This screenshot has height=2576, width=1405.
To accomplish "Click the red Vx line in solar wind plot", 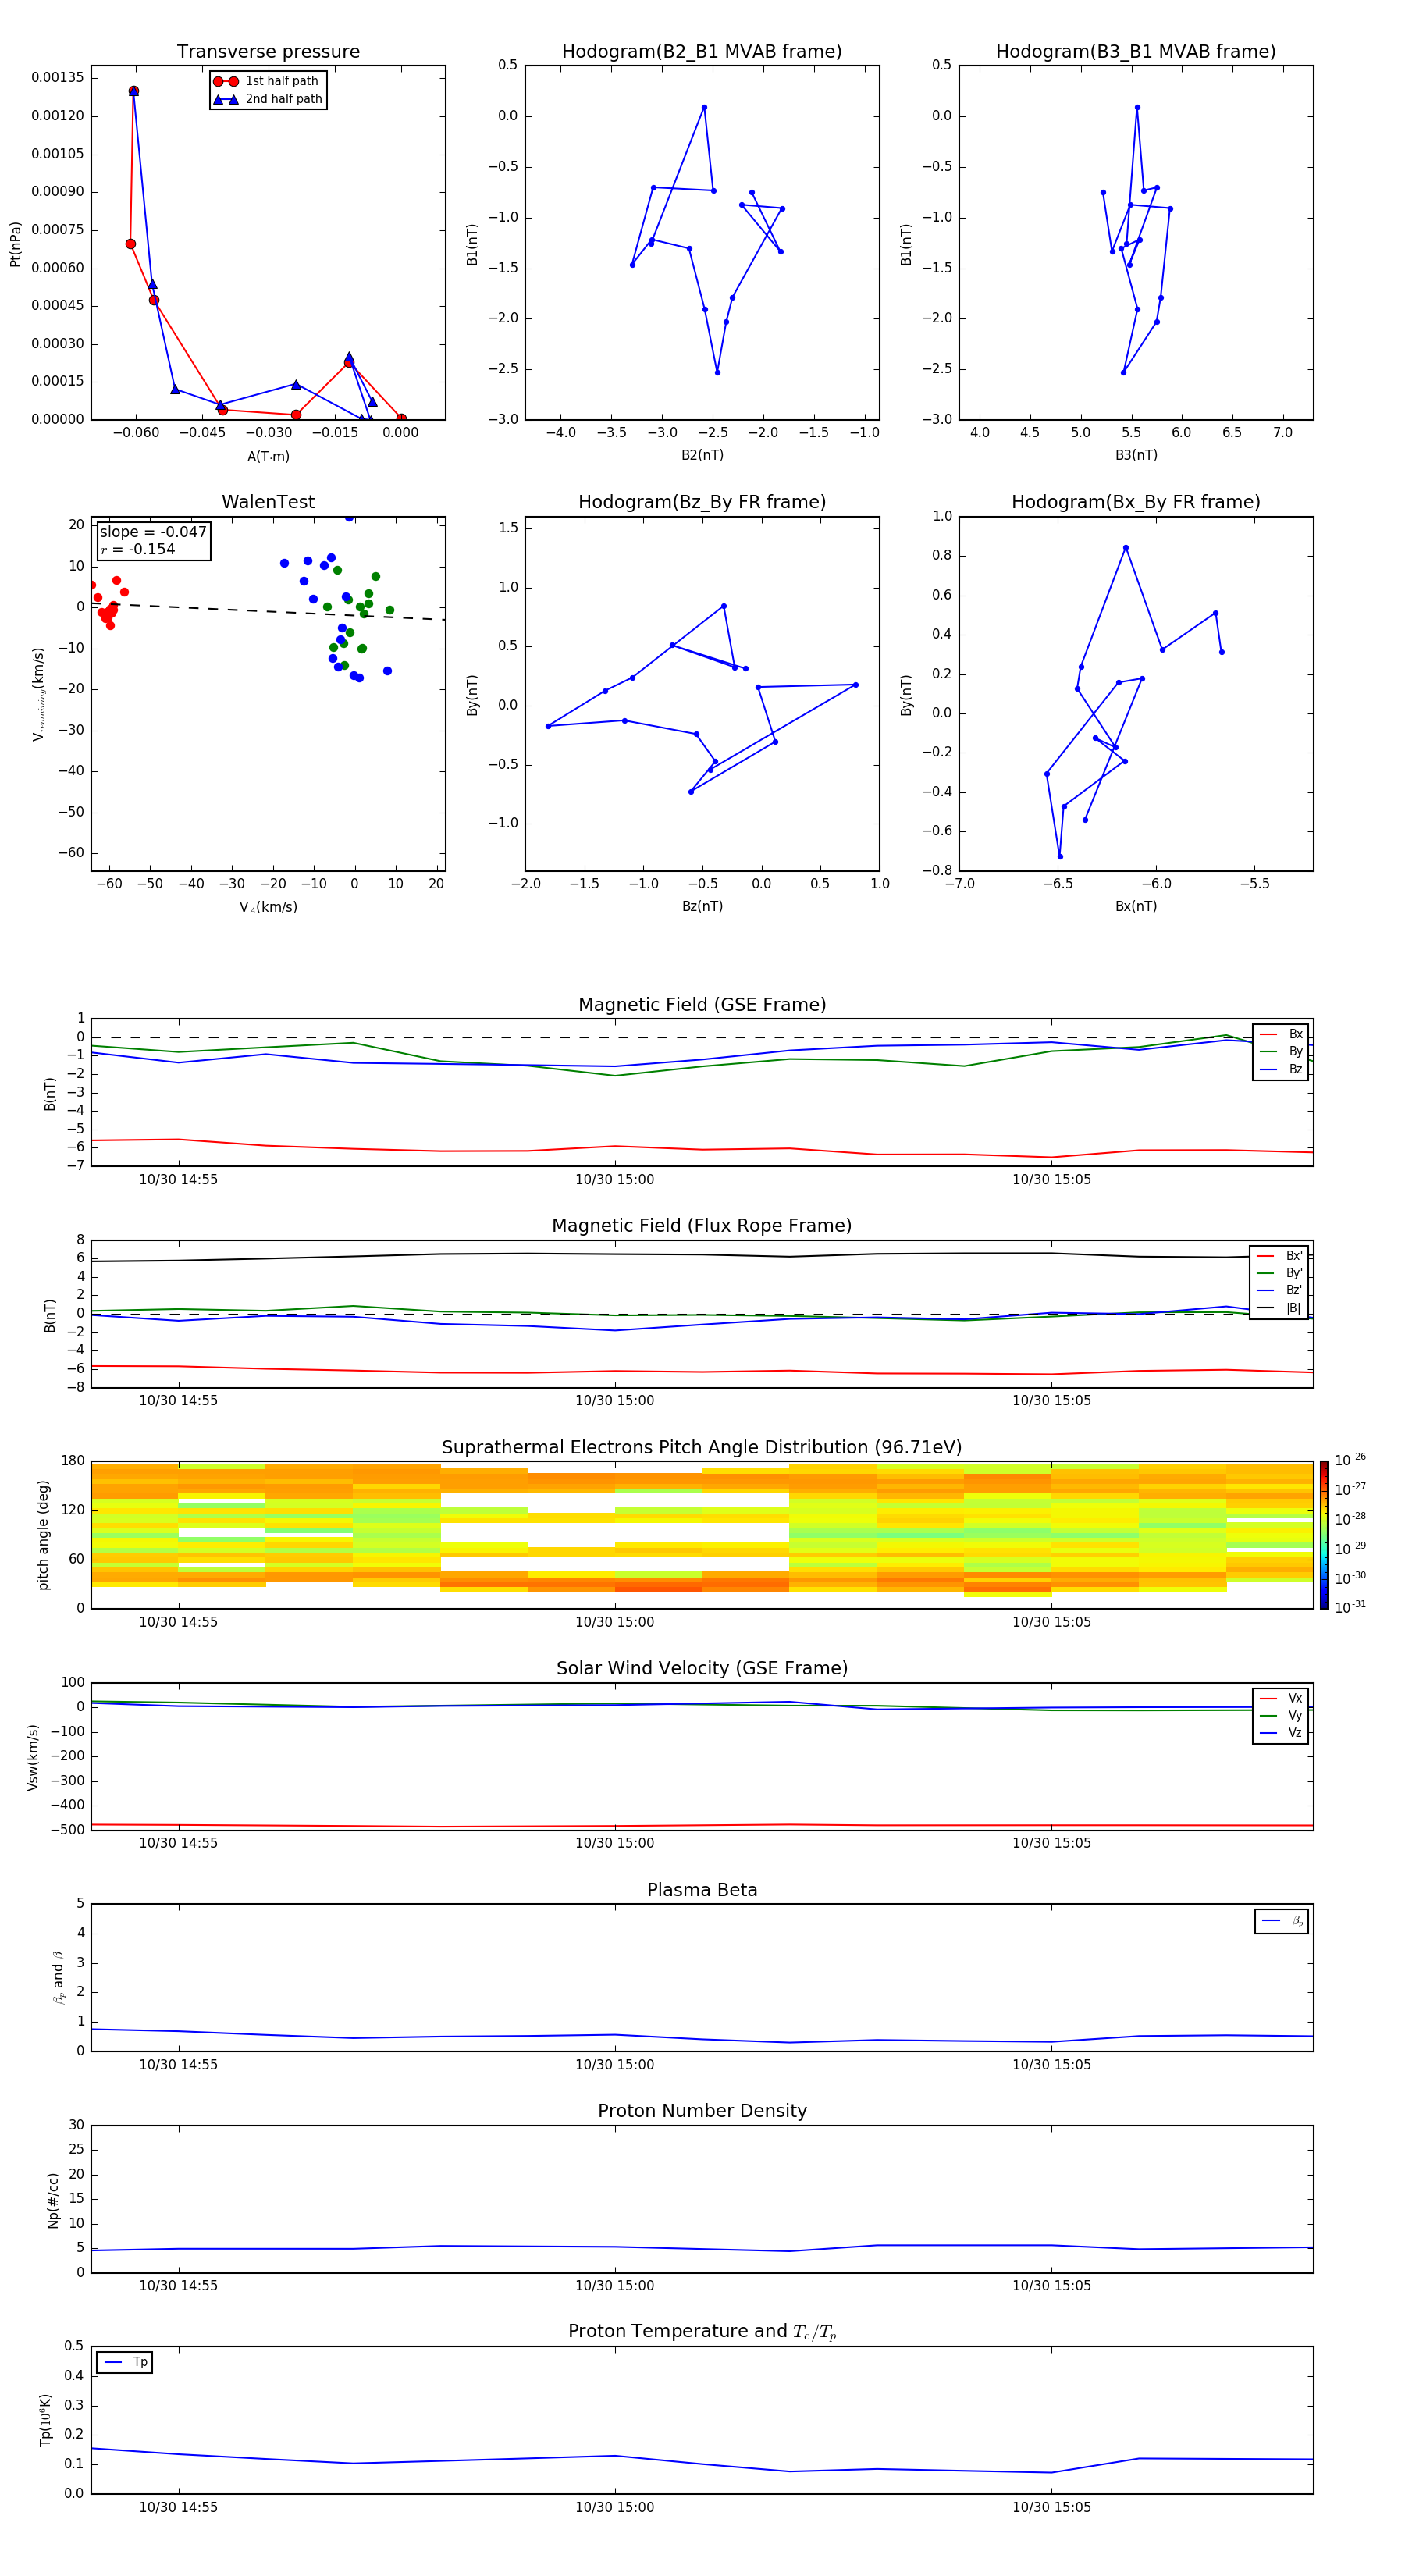I will pyautogui.click(x=702, y=1826).
